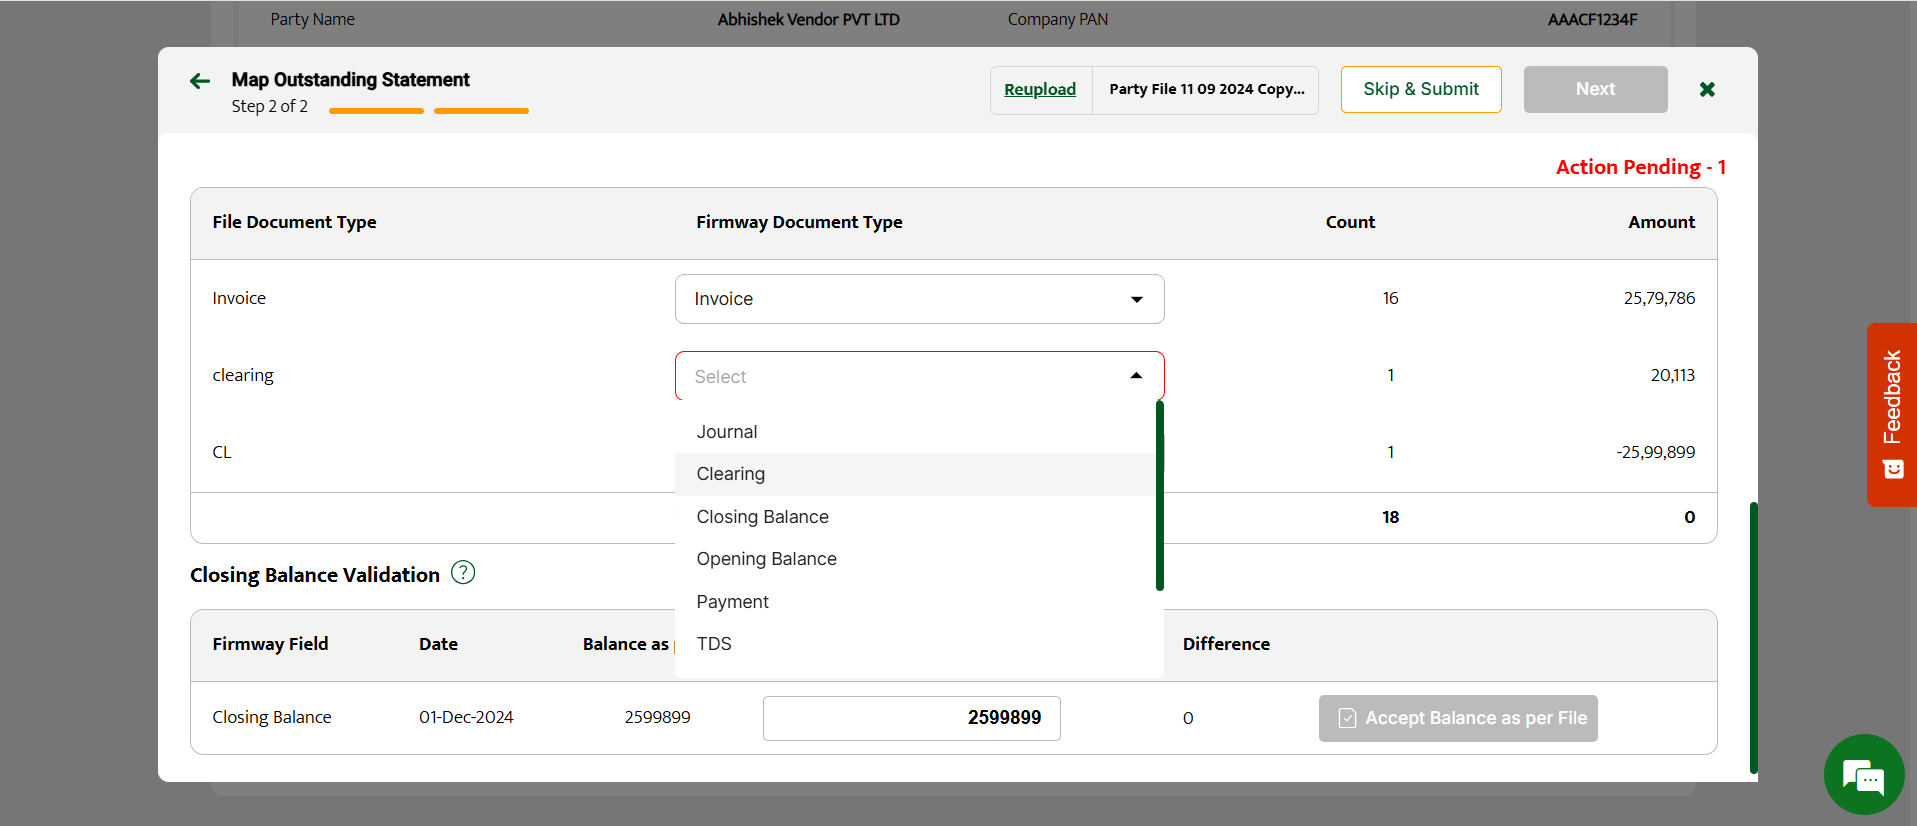Click the Reupload link
The height and width of the screenshot is (826, 1917).
(1040, 90)
